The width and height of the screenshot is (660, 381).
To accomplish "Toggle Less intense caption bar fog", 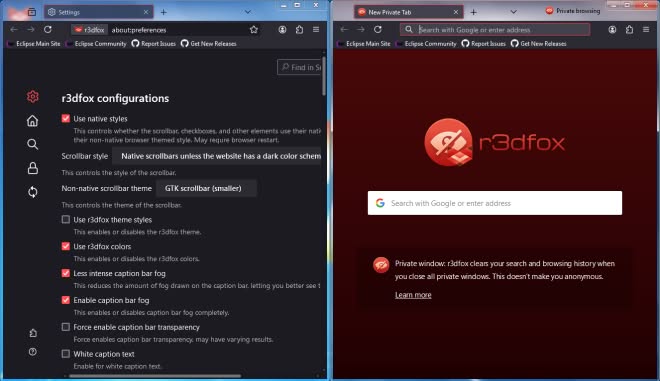I will [x=66, y=273].
